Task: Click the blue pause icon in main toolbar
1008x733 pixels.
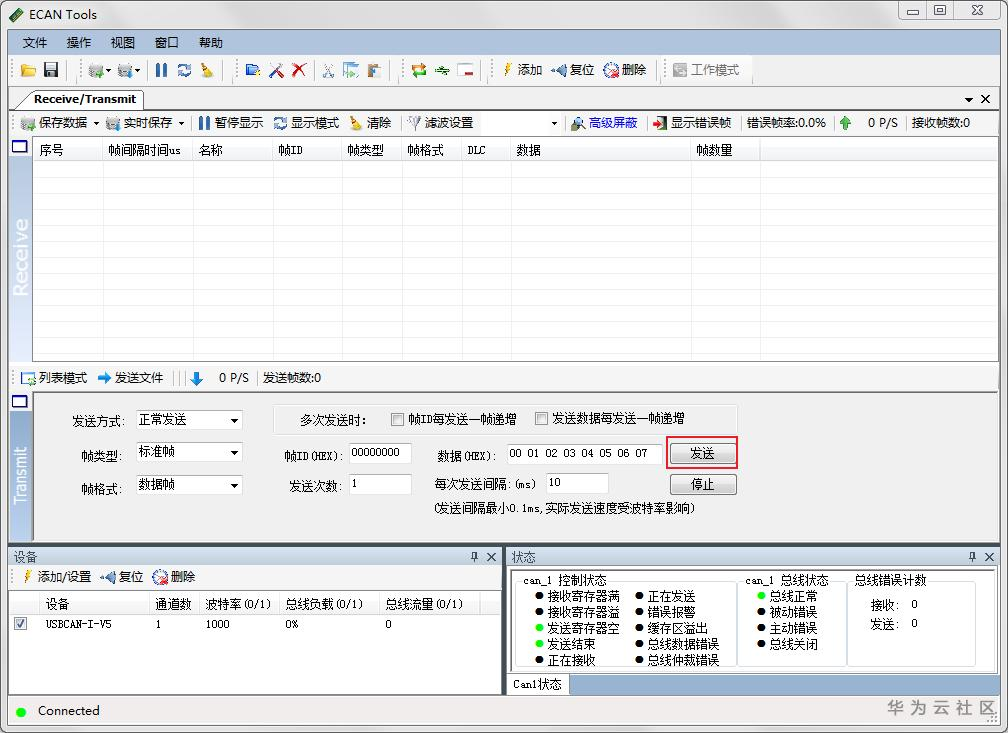Action: coord(161,69)
